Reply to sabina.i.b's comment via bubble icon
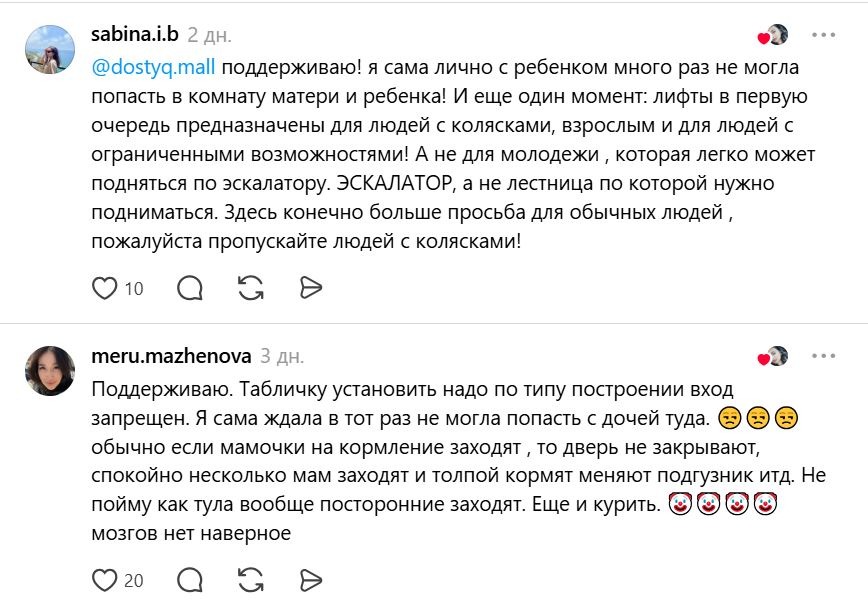The image size is (868, 614). 190,288
